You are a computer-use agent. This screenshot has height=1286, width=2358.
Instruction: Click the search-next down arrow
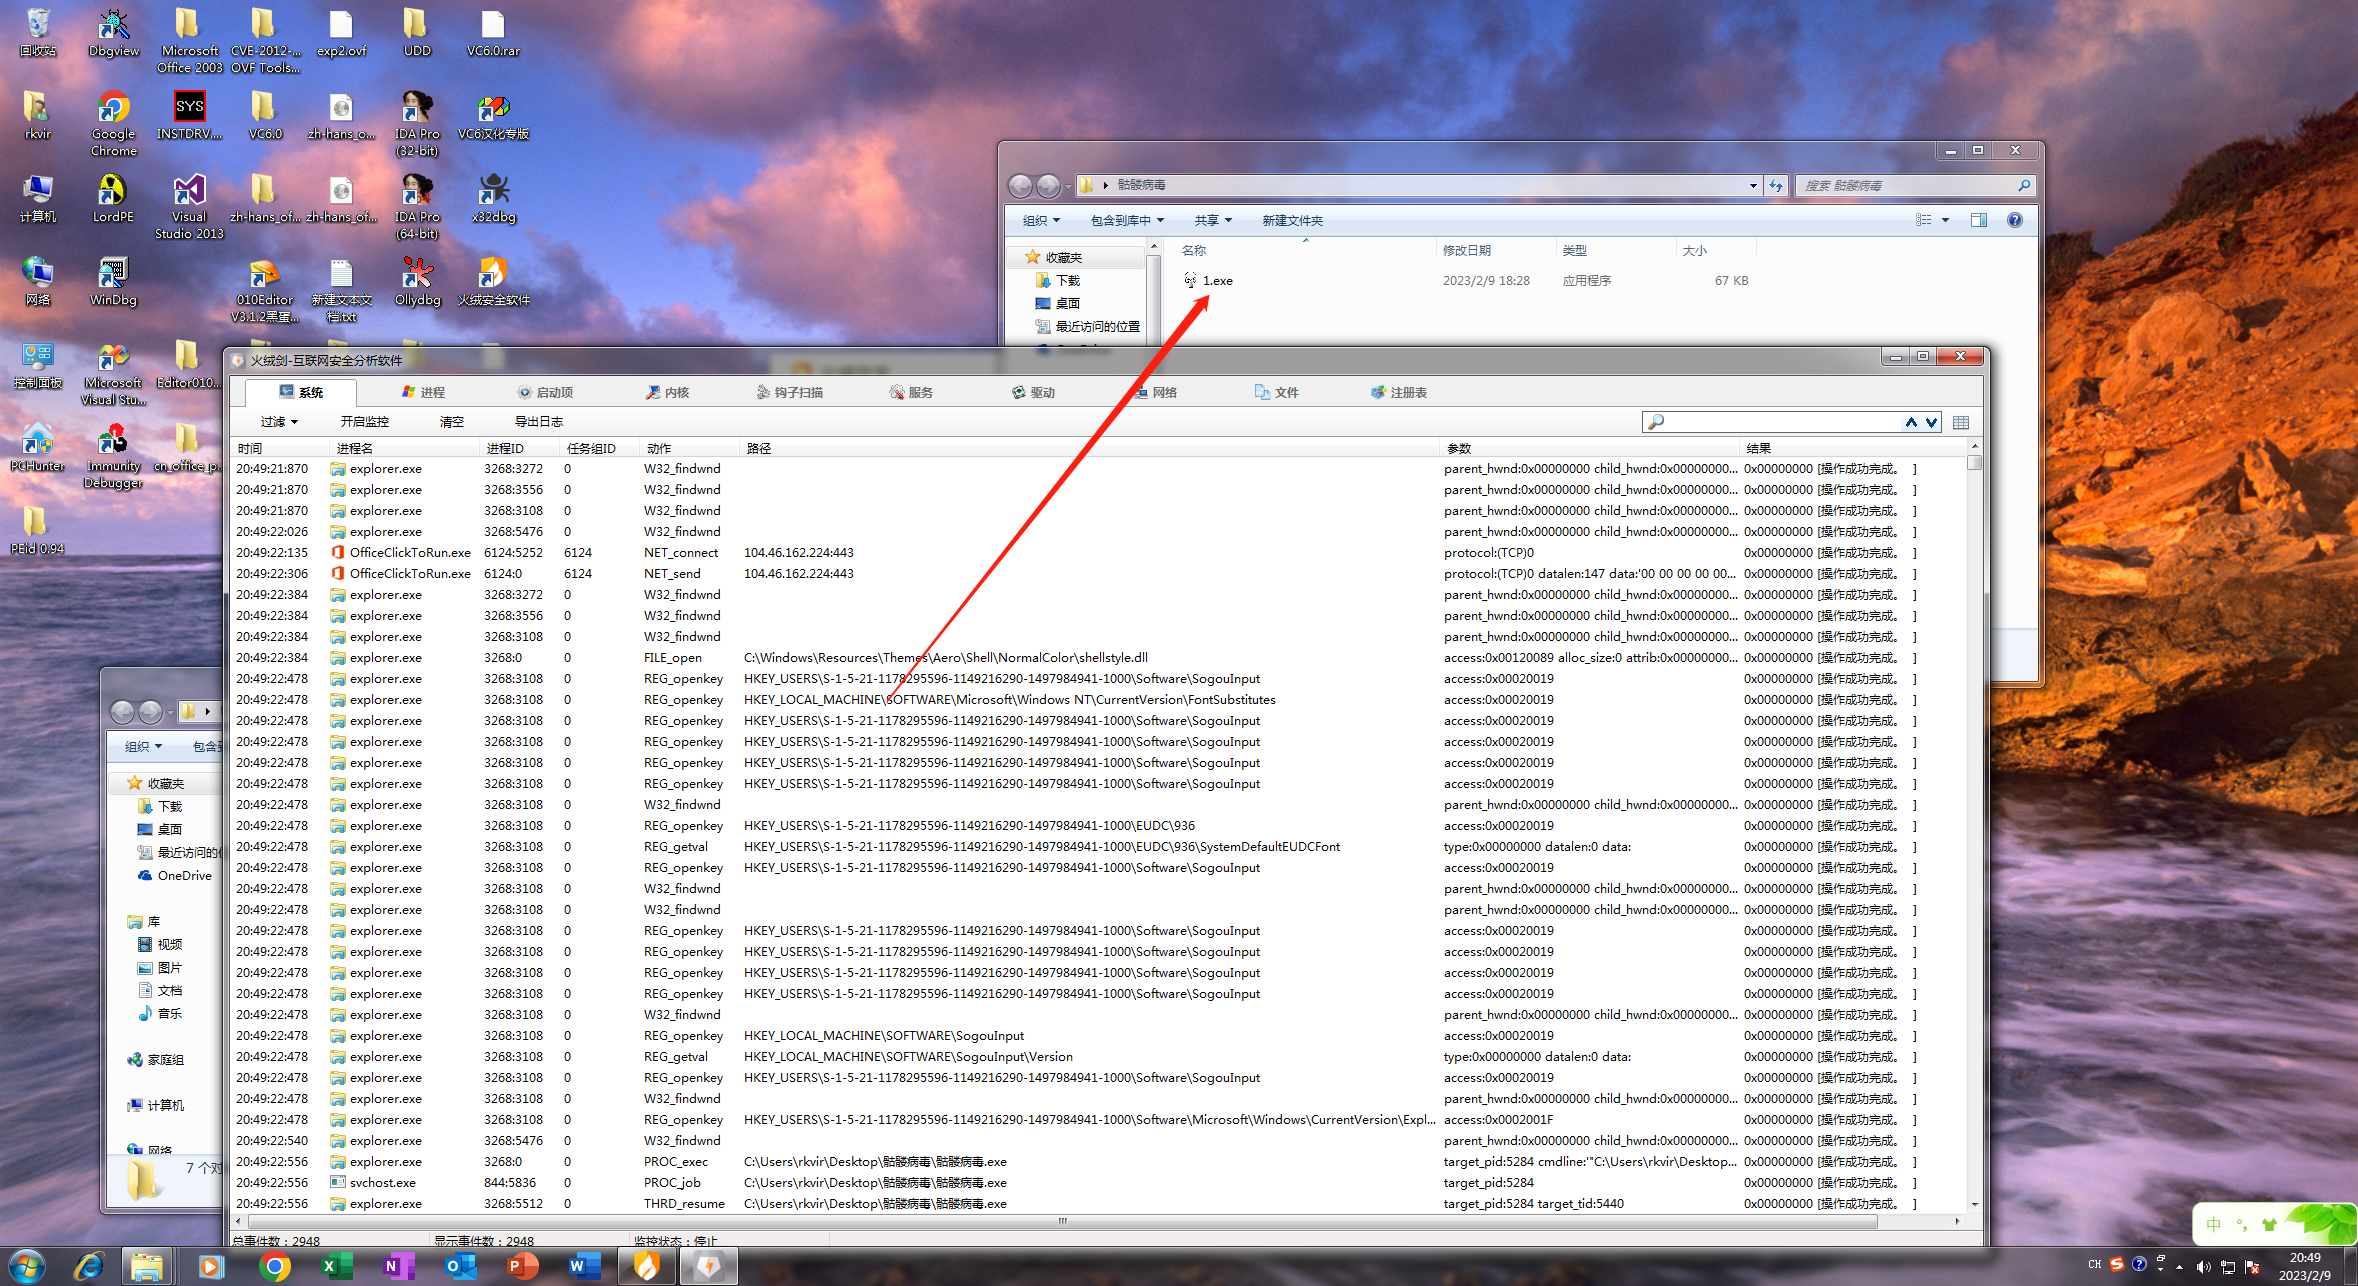click(1931, 422)
